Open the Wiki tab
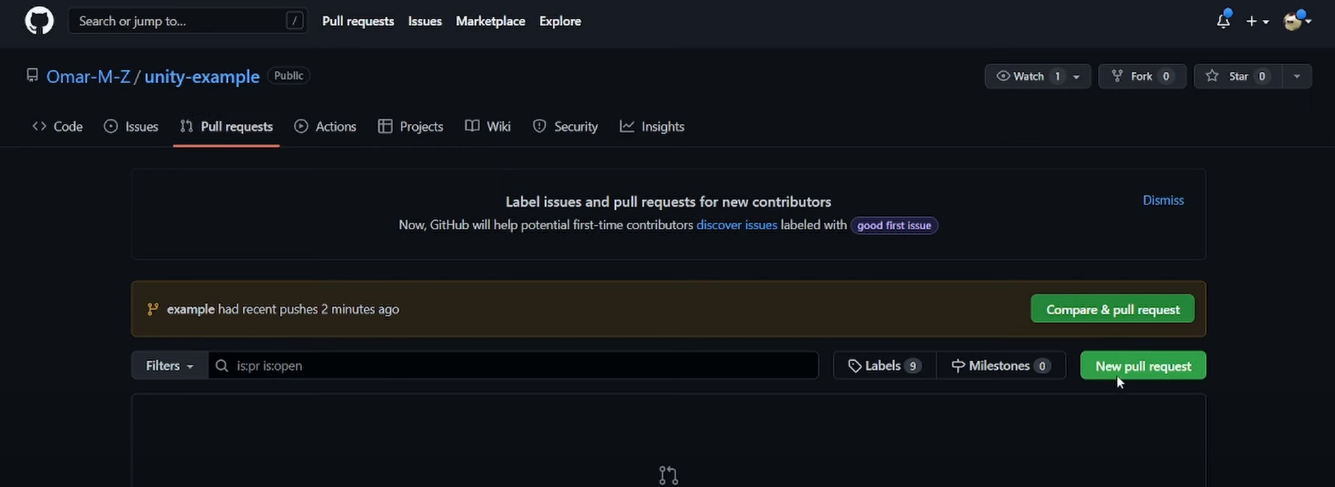This screenshot has height=487, width=1335. [488, 127]
